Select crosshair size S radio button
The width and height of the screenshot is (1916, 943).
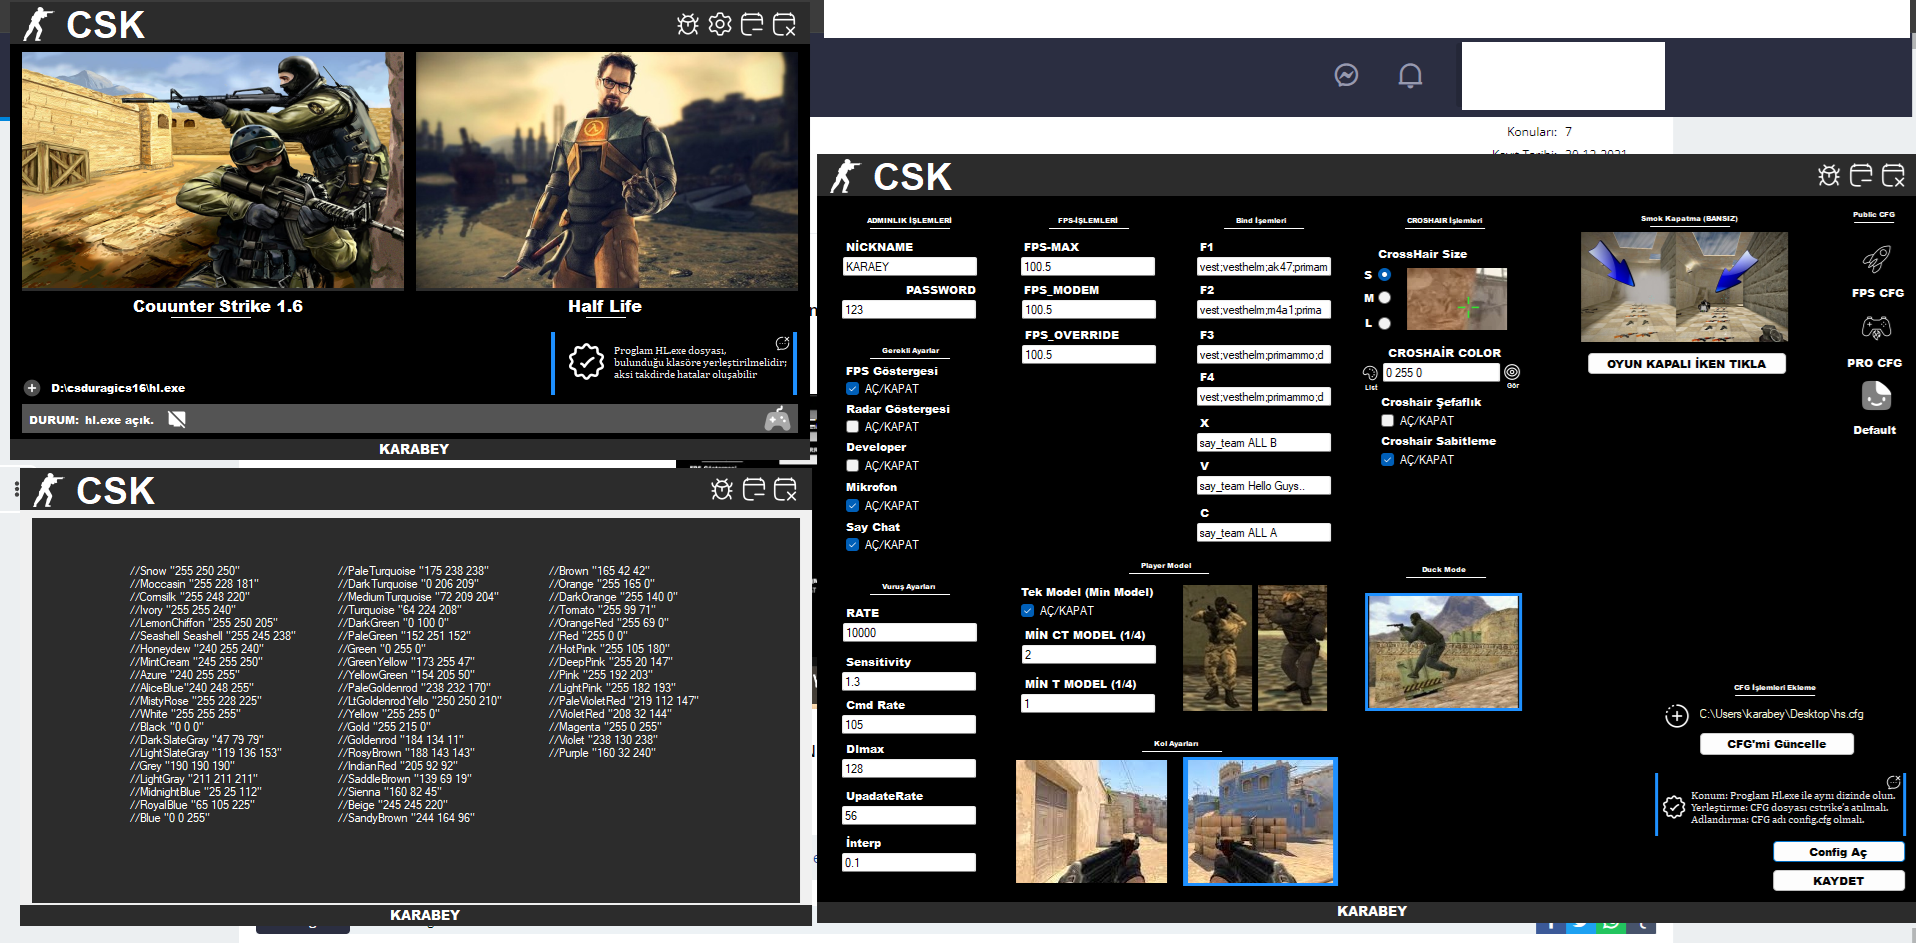1385,275
